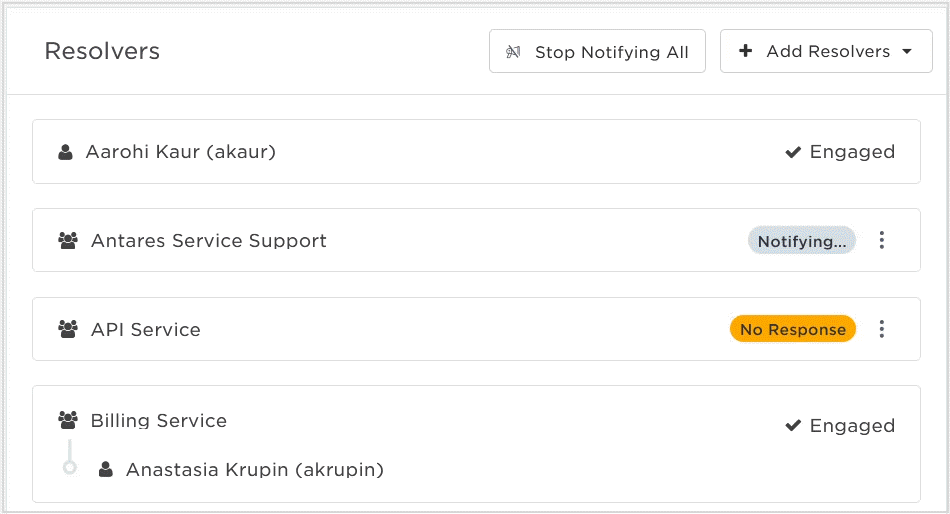Viewport: 950px width, 514px height.
Task: Open the three-dot menu for Antares Service Support
Action: [882, 240]
